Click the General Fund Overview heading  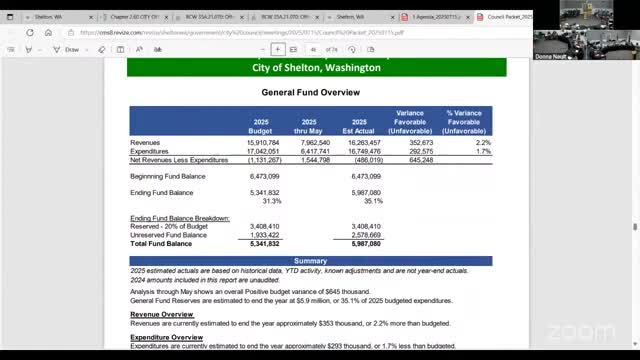311,93
